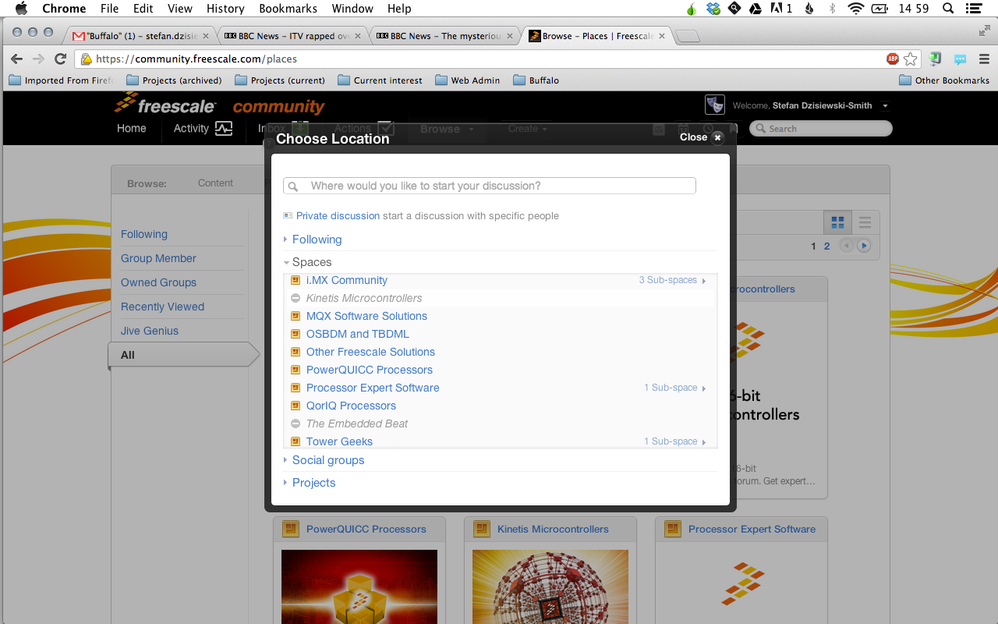Select MQX Software Solutions space
The width and height of the screenshot is (998, 624).
(366, 316)
